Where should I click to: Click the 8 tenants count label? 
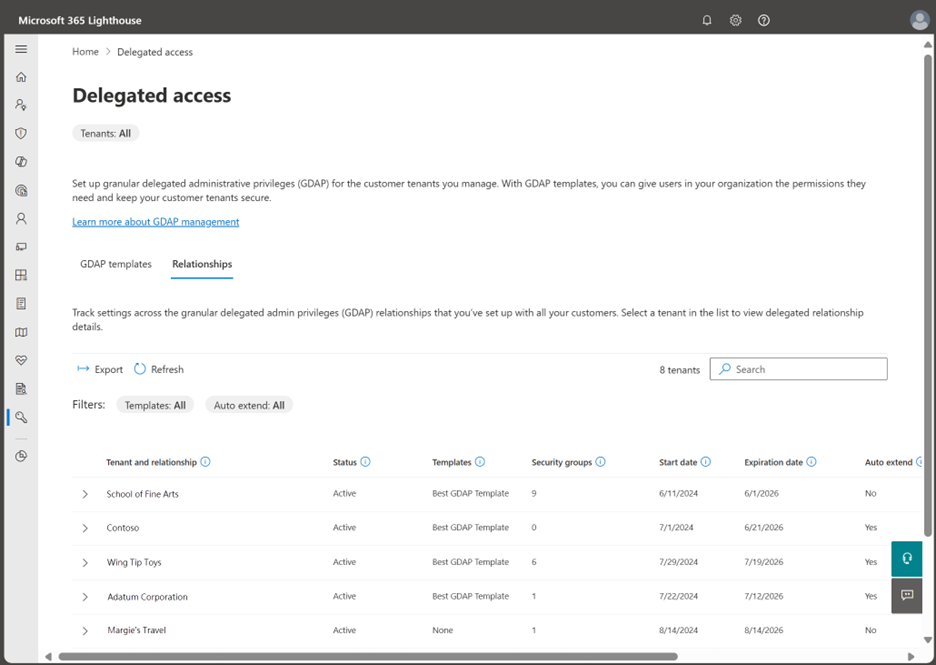[679, 370]
